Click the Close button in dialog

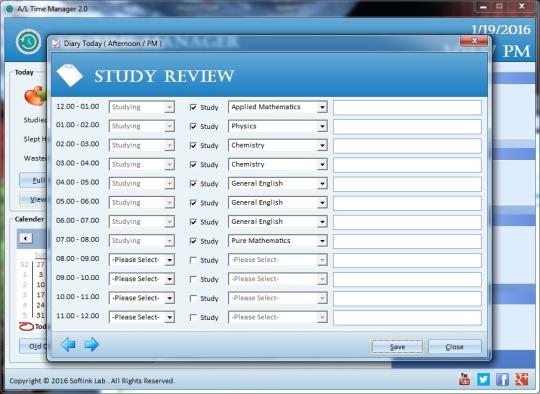[454, 347]
